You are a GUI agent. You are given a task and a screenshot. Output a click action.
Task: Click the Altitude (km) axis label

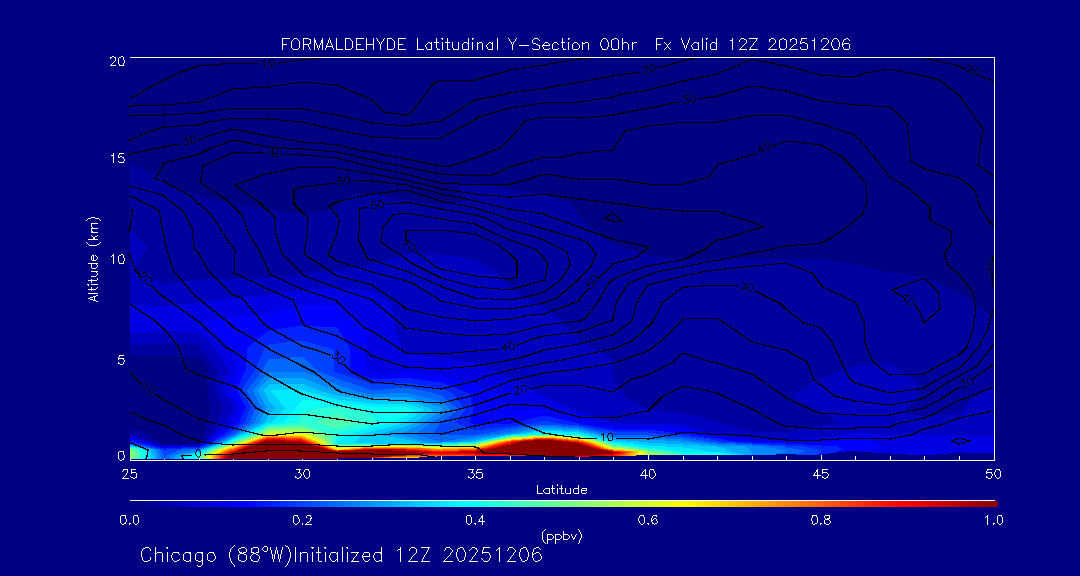pos(93,259)
